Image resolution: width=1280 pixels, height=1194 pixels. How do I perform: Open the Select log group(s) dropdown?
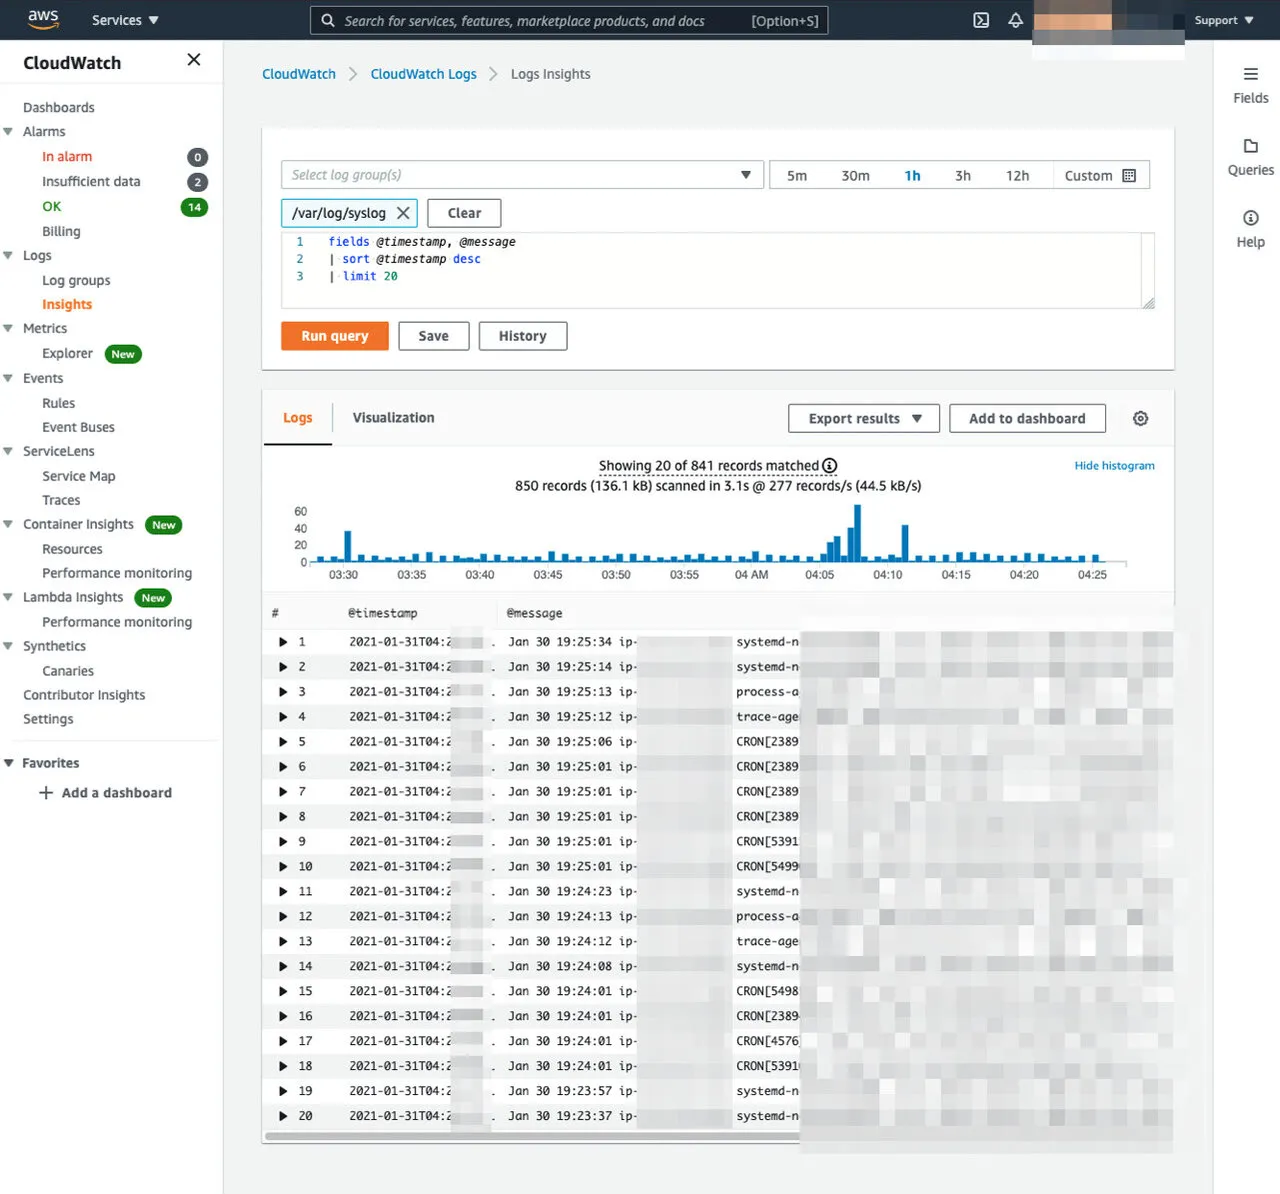coord(522,175)
